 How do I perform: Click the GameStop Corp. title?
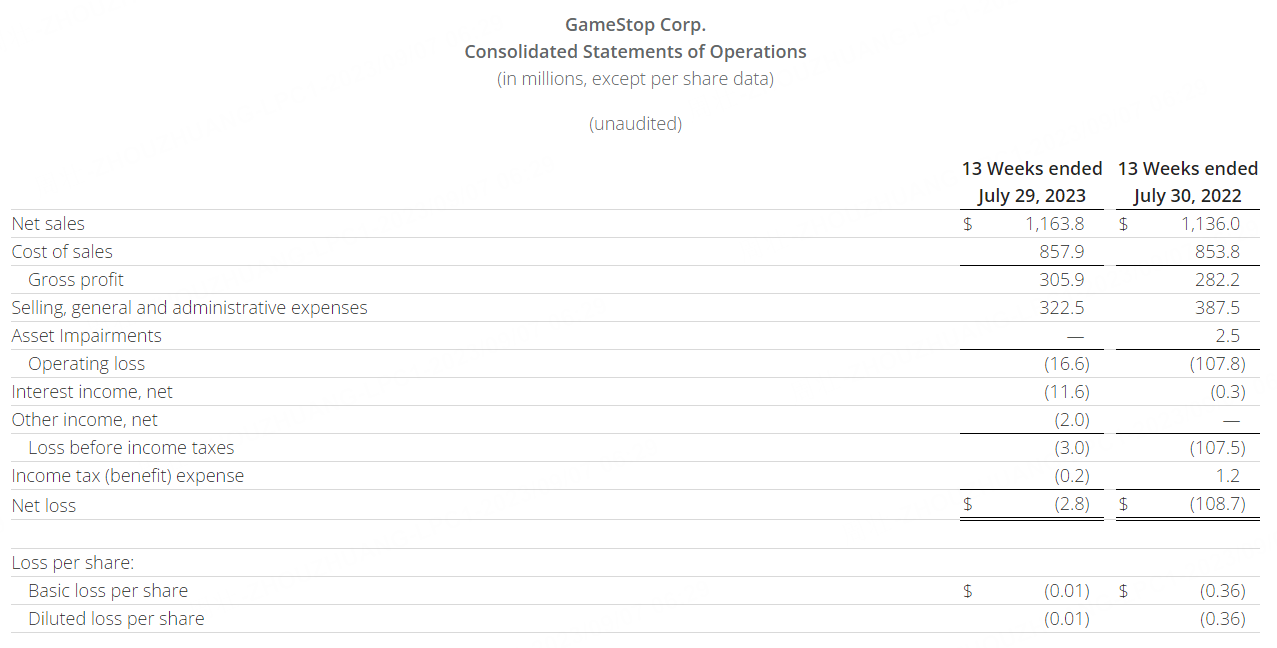pos(635,25)
